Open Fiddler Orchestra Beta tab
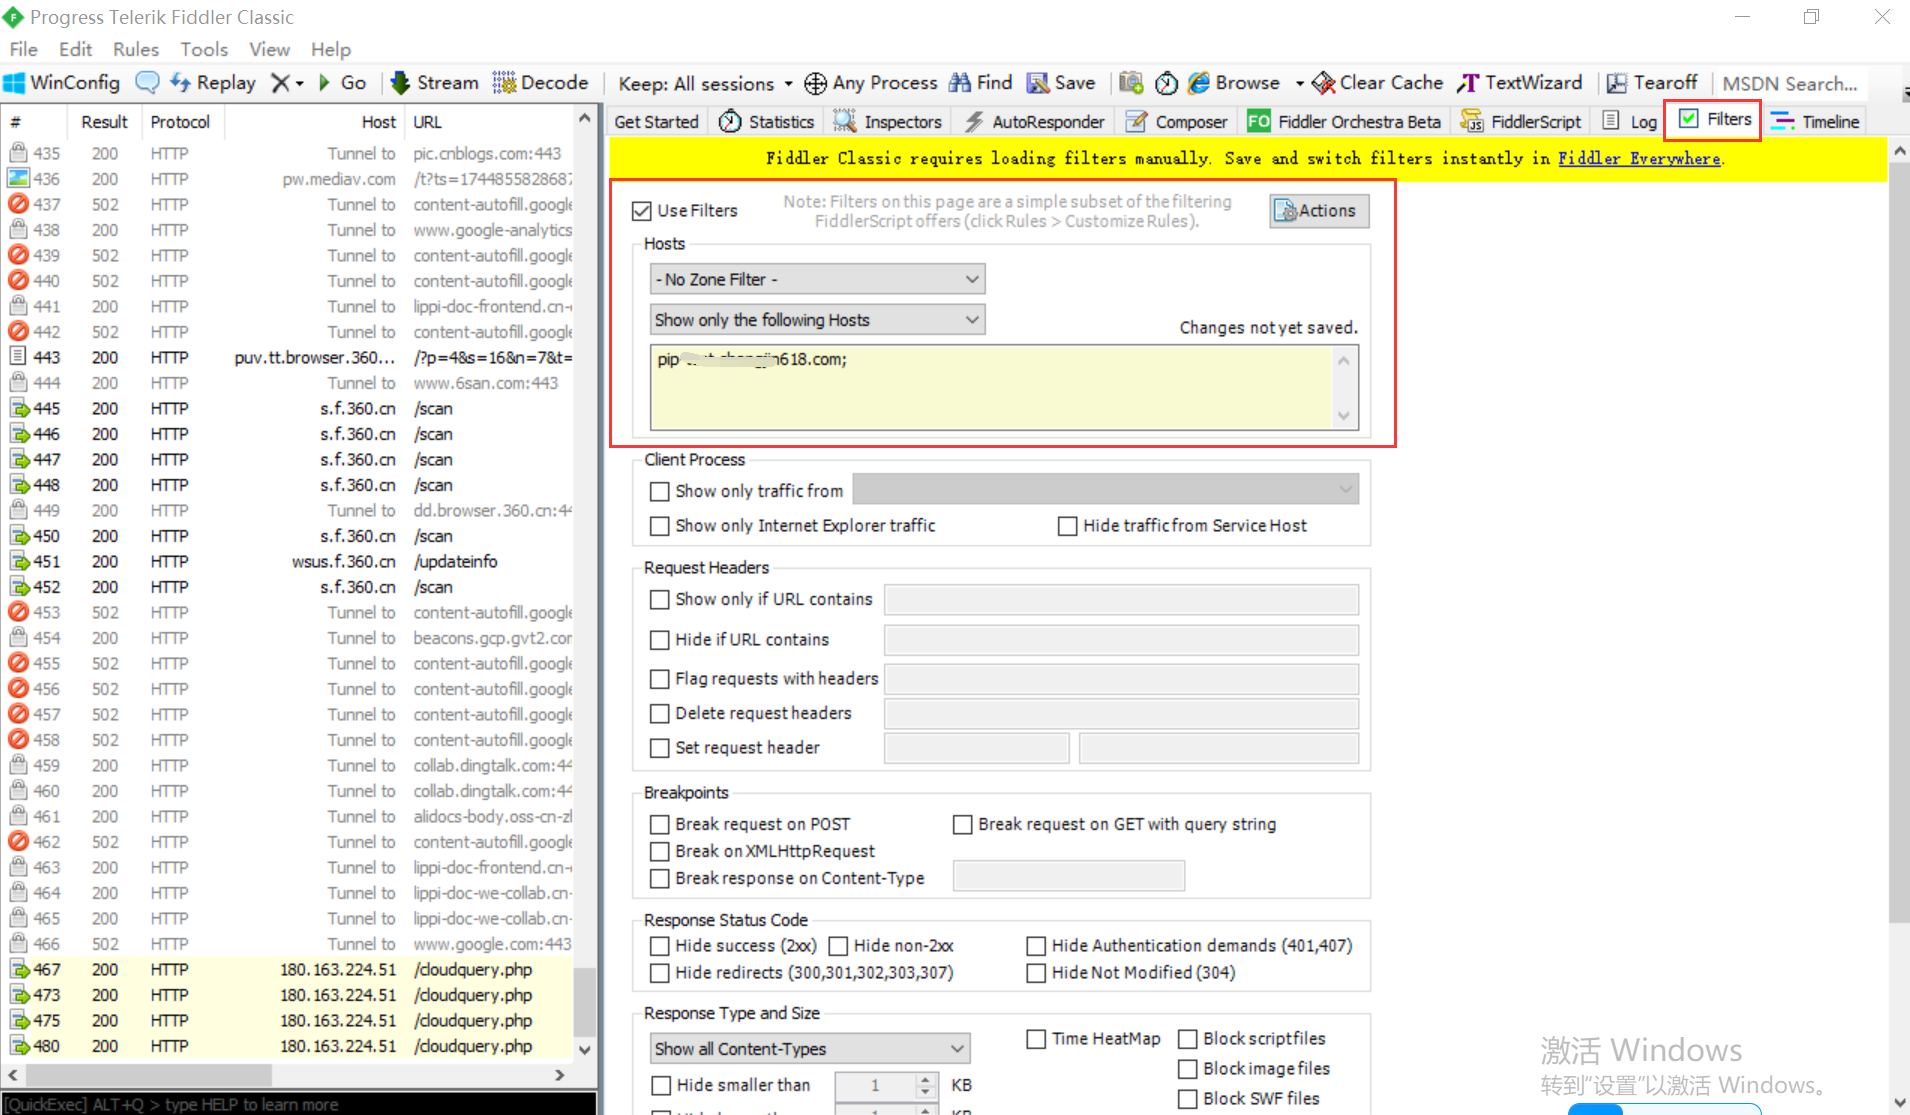This screenshot has width=1910, height=1115. coord(1344,121)
